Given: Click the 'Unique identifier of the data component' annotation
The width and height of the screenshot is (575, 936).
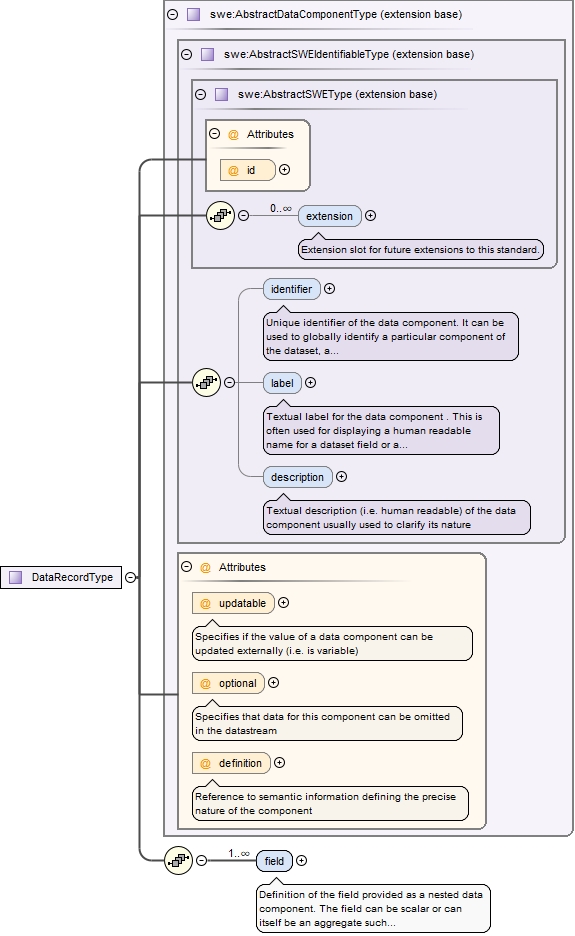Looking at the screenshot, I should tap(390, 337).
